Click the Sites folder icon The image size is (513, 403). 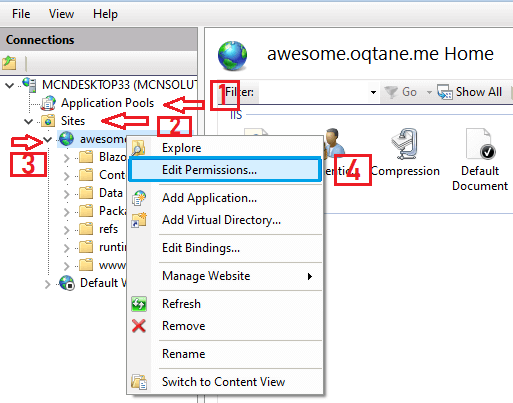pos(48,121)
